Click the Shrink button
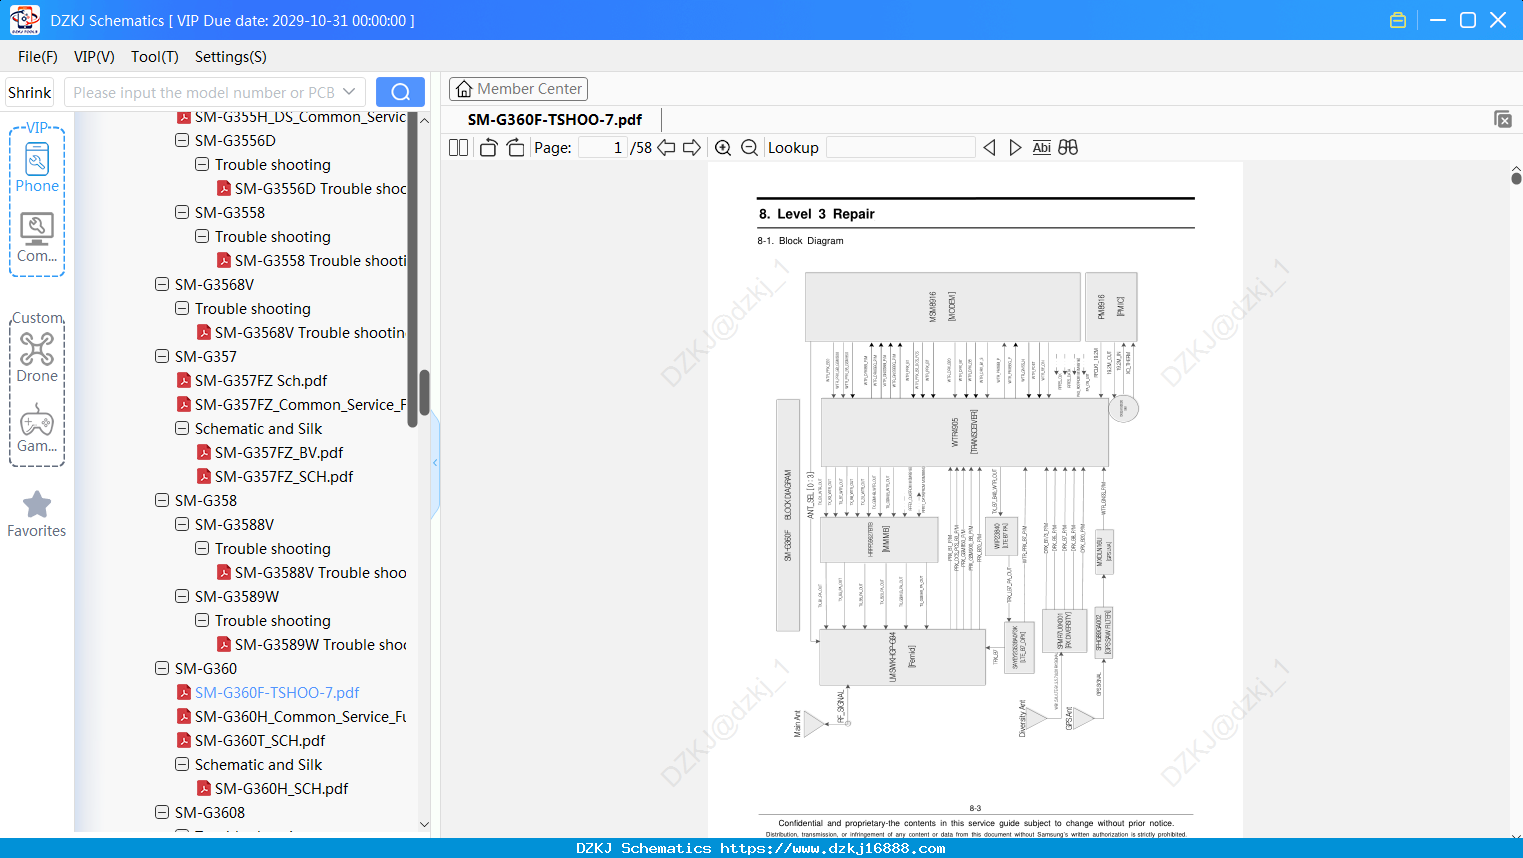Image resolution: width=1523 pixels, height=858 pixels. coord(30,92)
